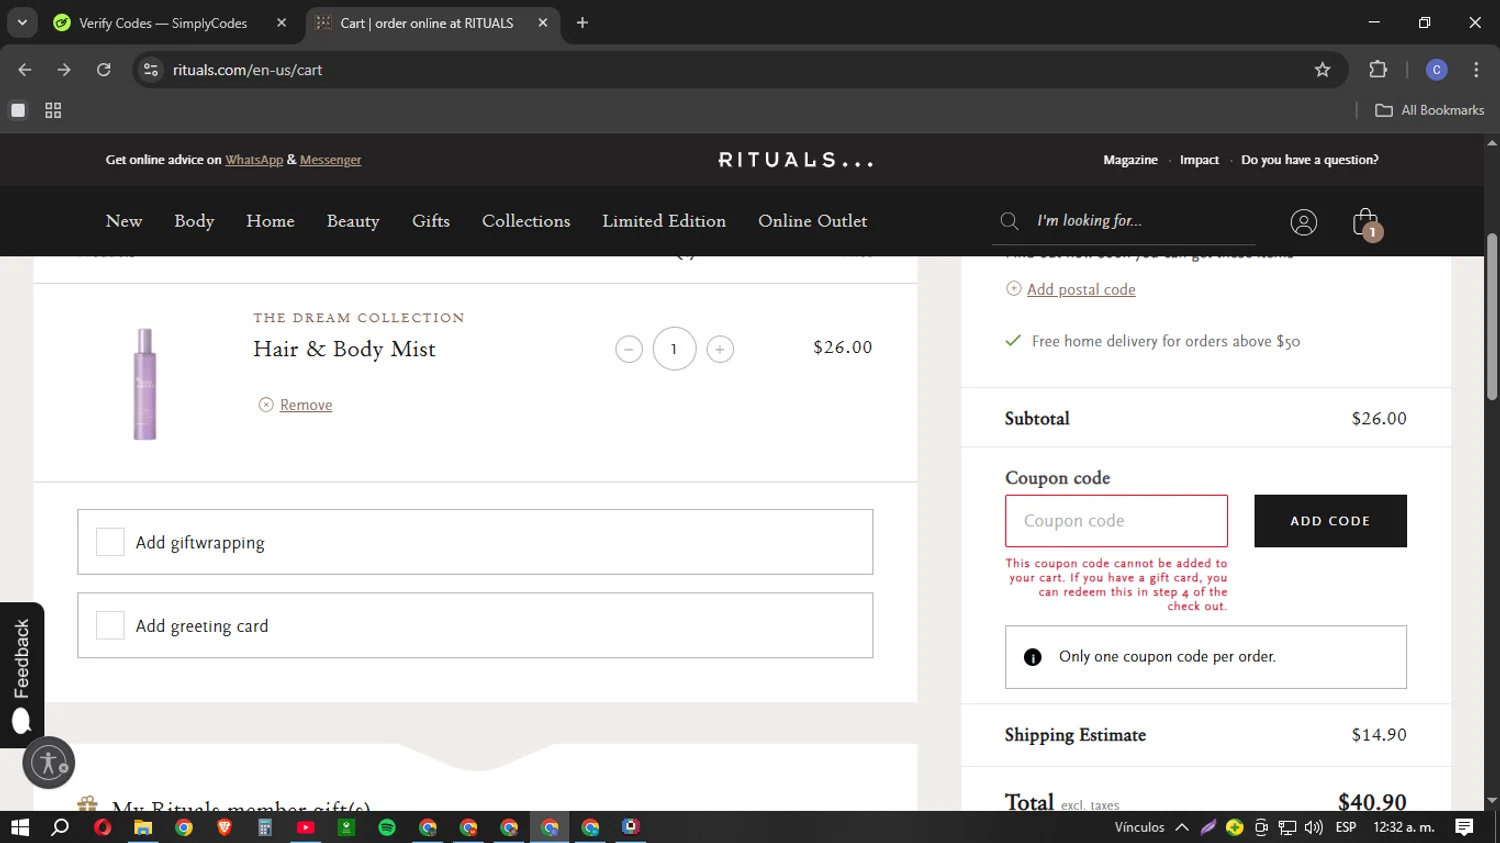The image size is (1500, 843).
Task: Open the volume control in tray
Action: point(1314,827)
